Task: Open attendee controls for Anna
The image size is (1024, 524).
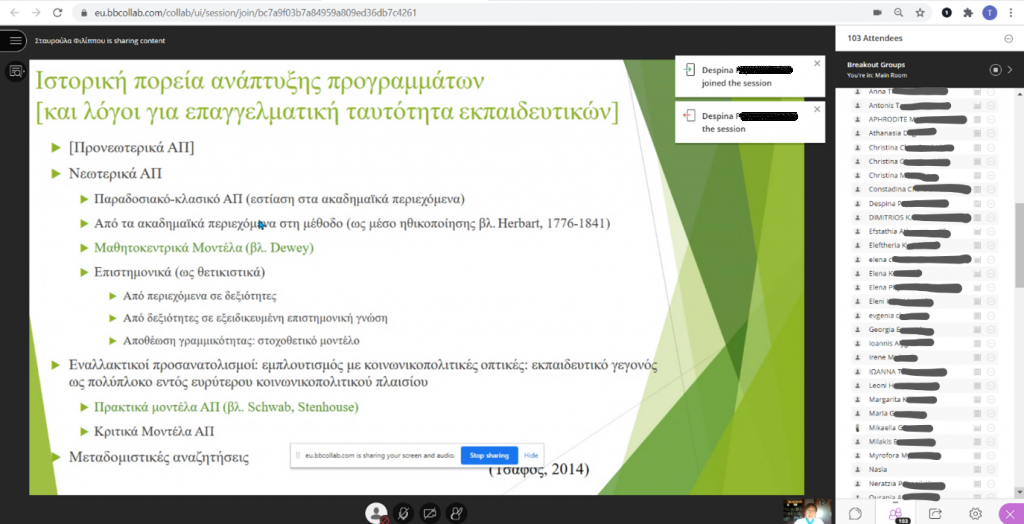Action: point(991,92)
